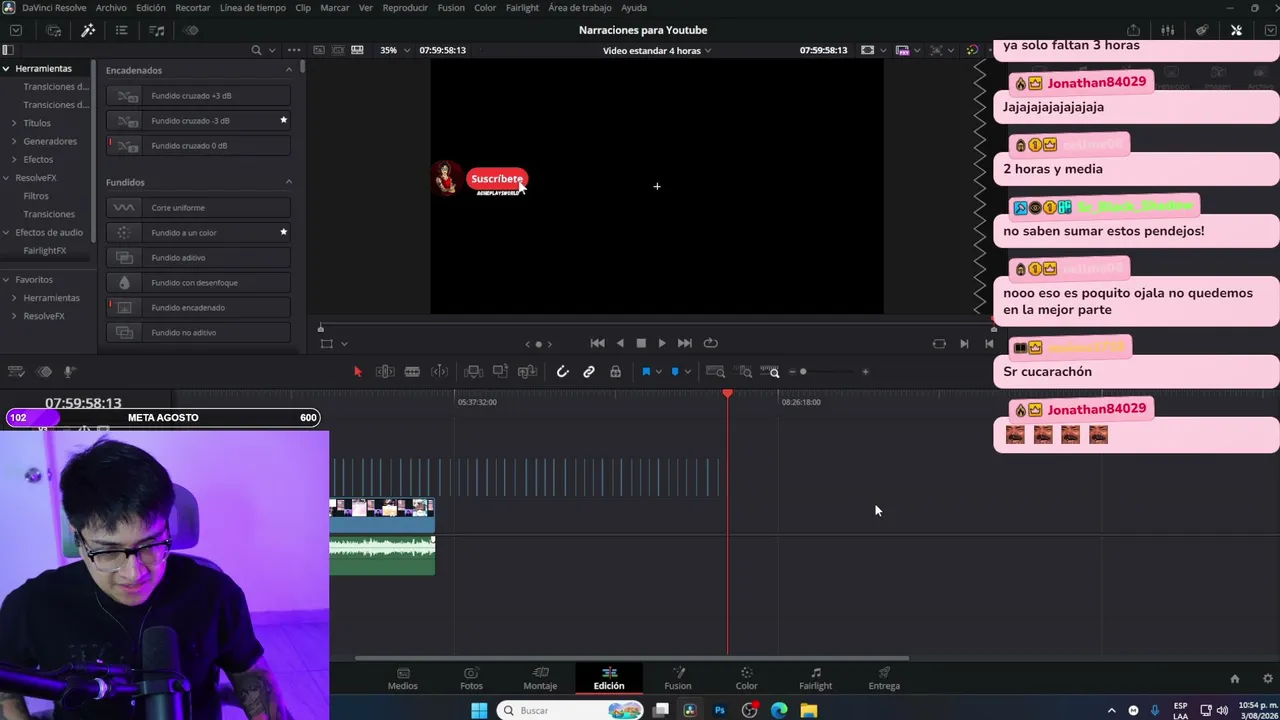Screen dimensions: 1280x720
Task: Stop playback
Action: pyautogui.click(x=641, y=343)
